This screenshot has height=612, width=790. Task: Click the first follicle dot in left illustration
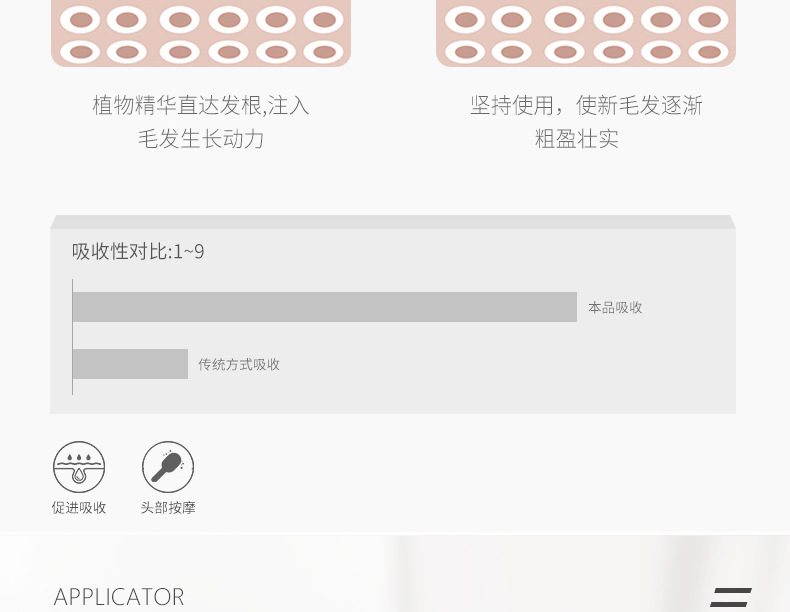tap(81, 20)
